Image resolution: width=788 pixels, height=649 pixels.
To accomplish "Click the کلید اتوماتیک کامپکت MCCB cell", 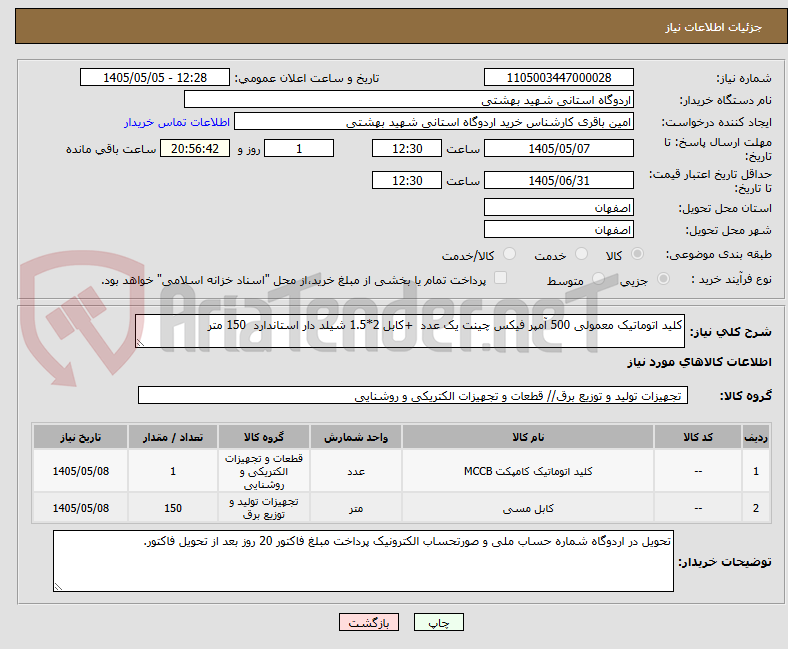I will 528,471.
